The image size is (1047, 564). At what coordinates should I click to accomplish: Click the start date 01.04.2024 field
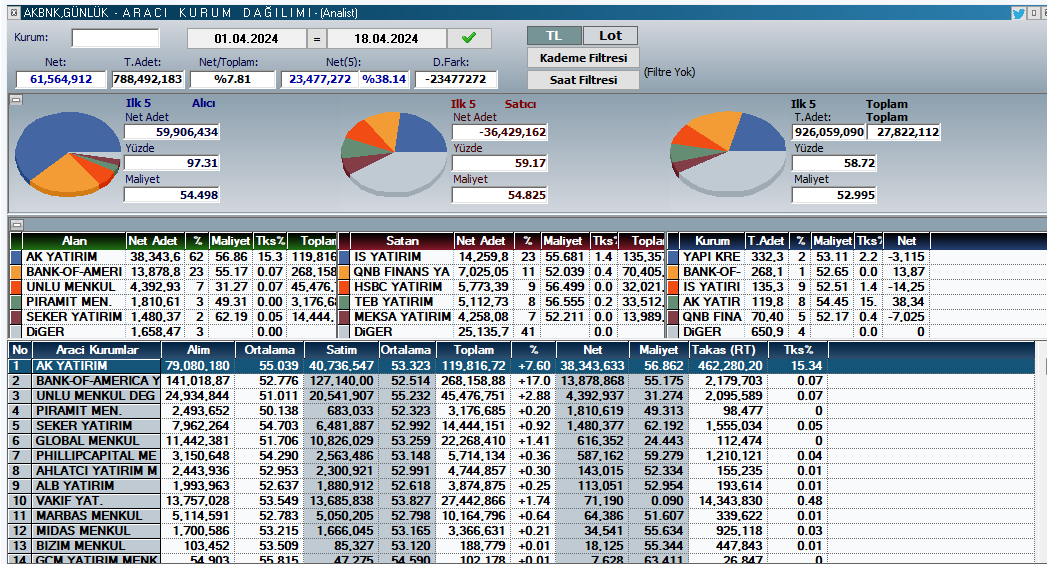click(246, 39)
